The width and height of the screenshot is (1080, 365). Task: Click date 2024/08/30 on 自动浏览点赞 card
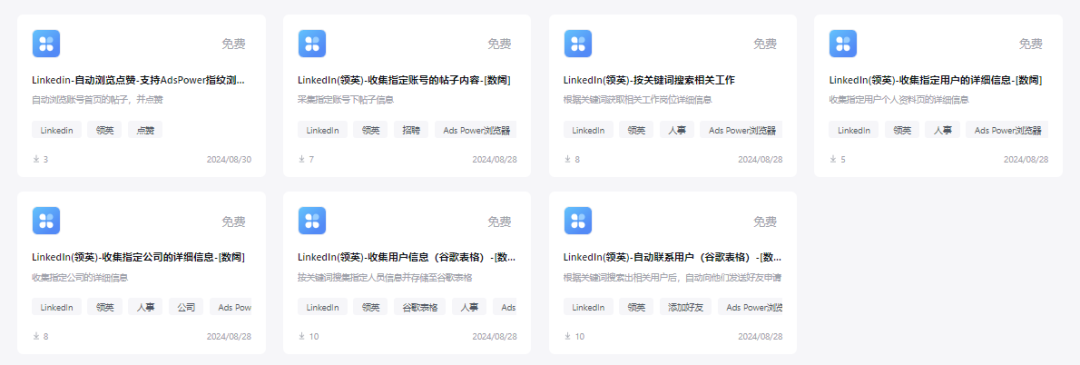pos(229,159)
